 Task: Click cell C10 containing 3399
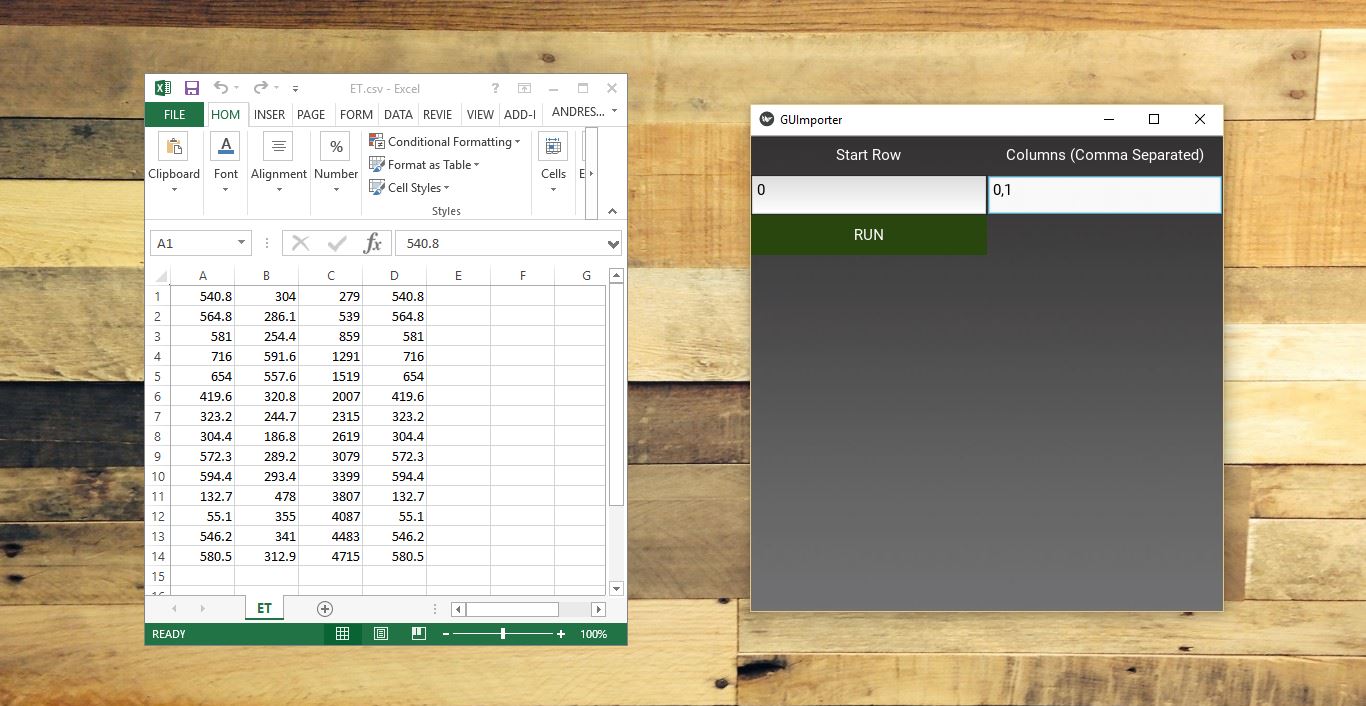point(330,476)
